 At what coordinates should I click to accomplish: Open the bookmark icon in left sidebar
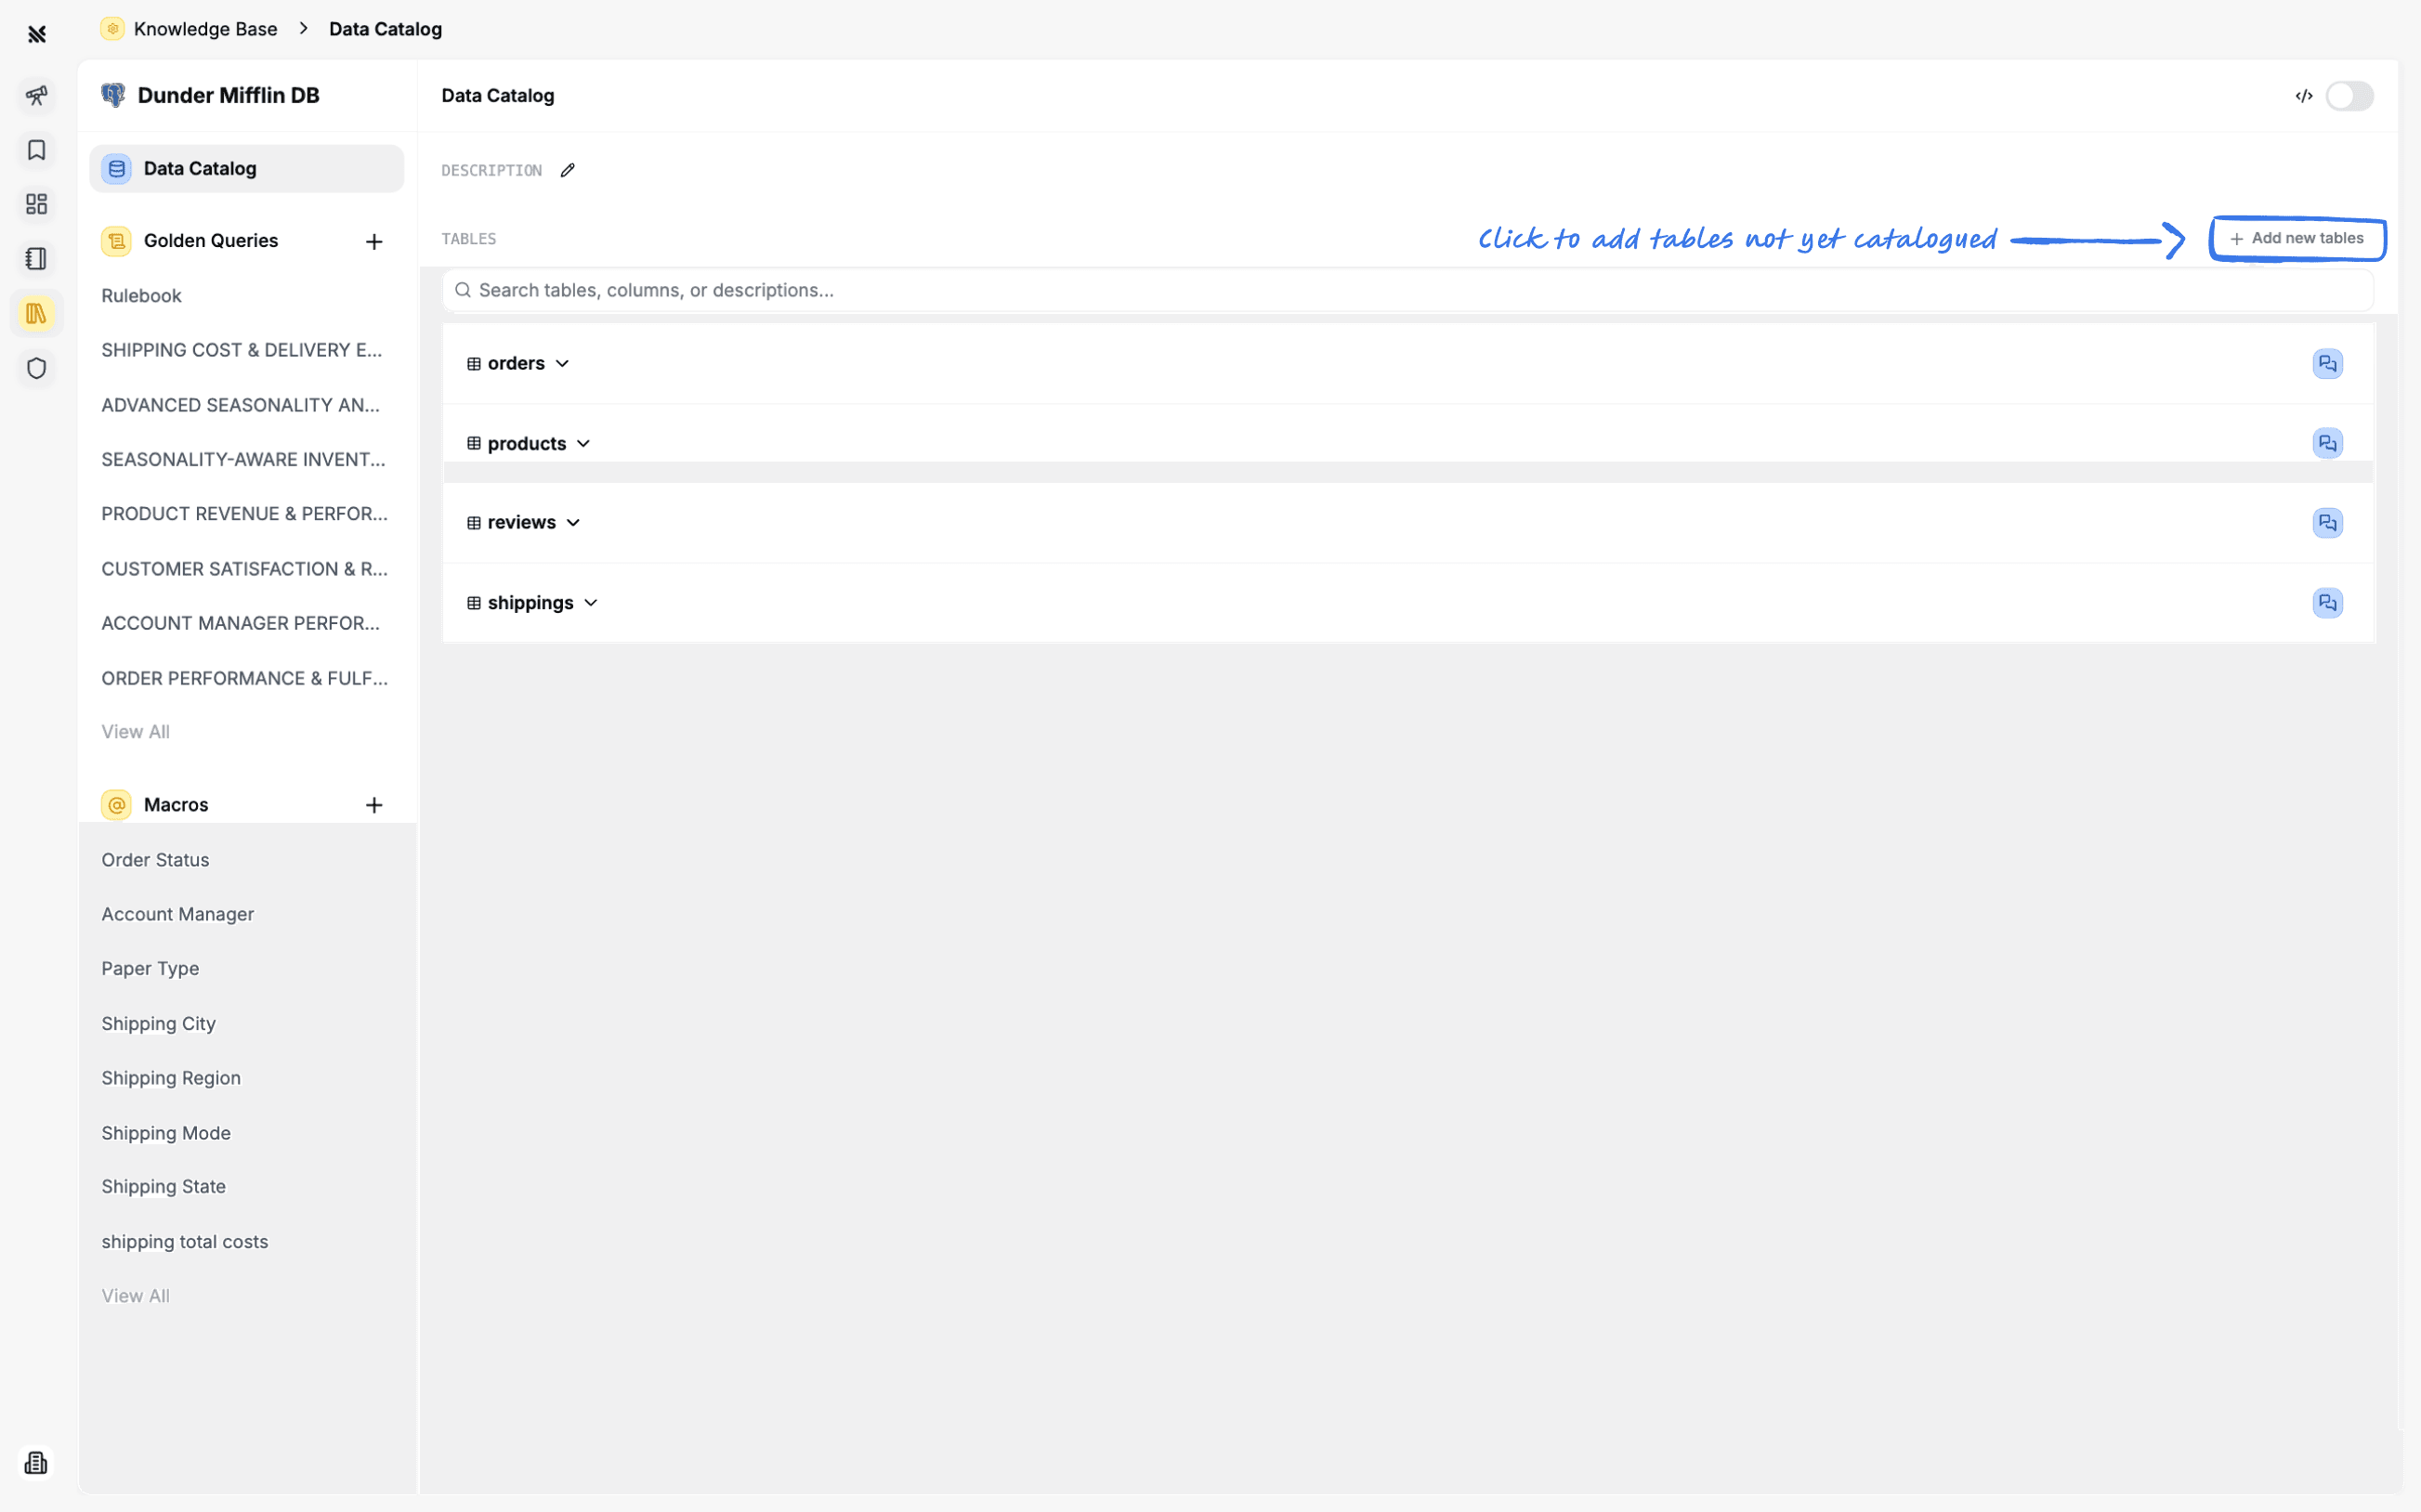(x=37, y=150)
